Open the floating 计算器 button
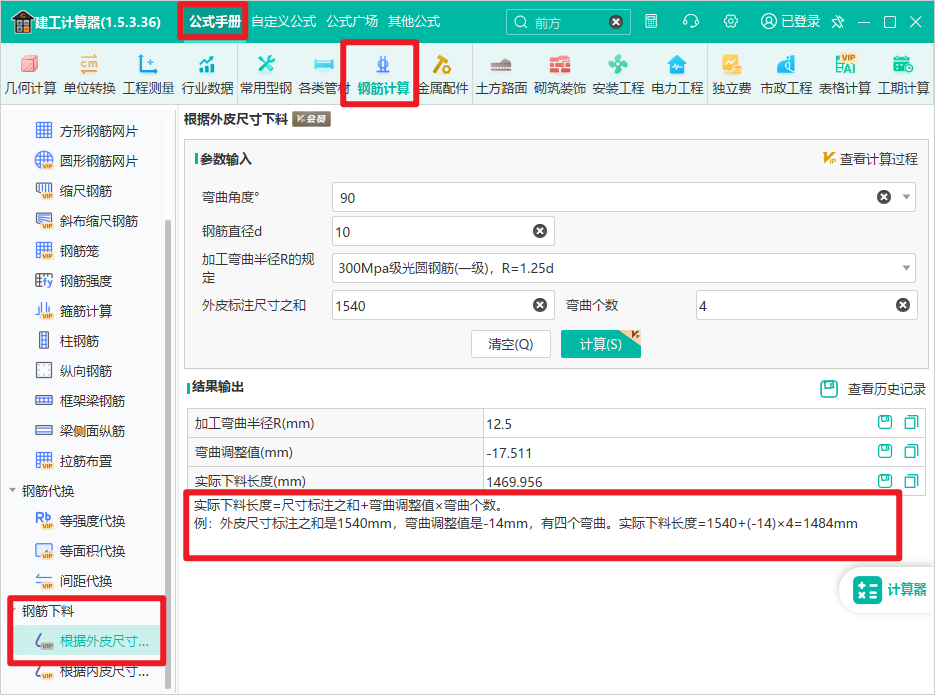935x695 pixels. click(x=888, y=589)
